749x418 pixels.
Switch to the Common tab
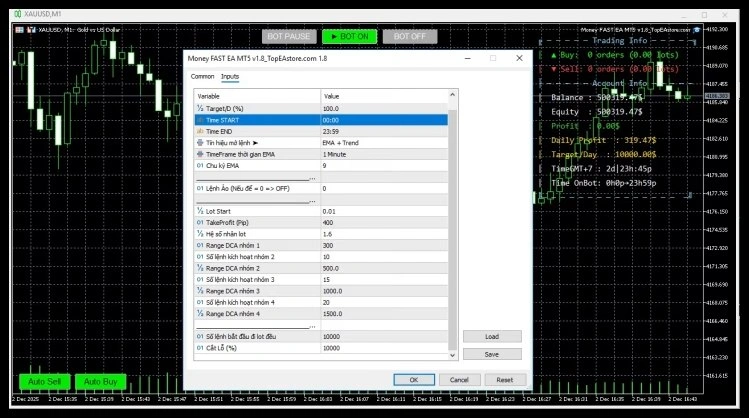click(x=202, y=76)
